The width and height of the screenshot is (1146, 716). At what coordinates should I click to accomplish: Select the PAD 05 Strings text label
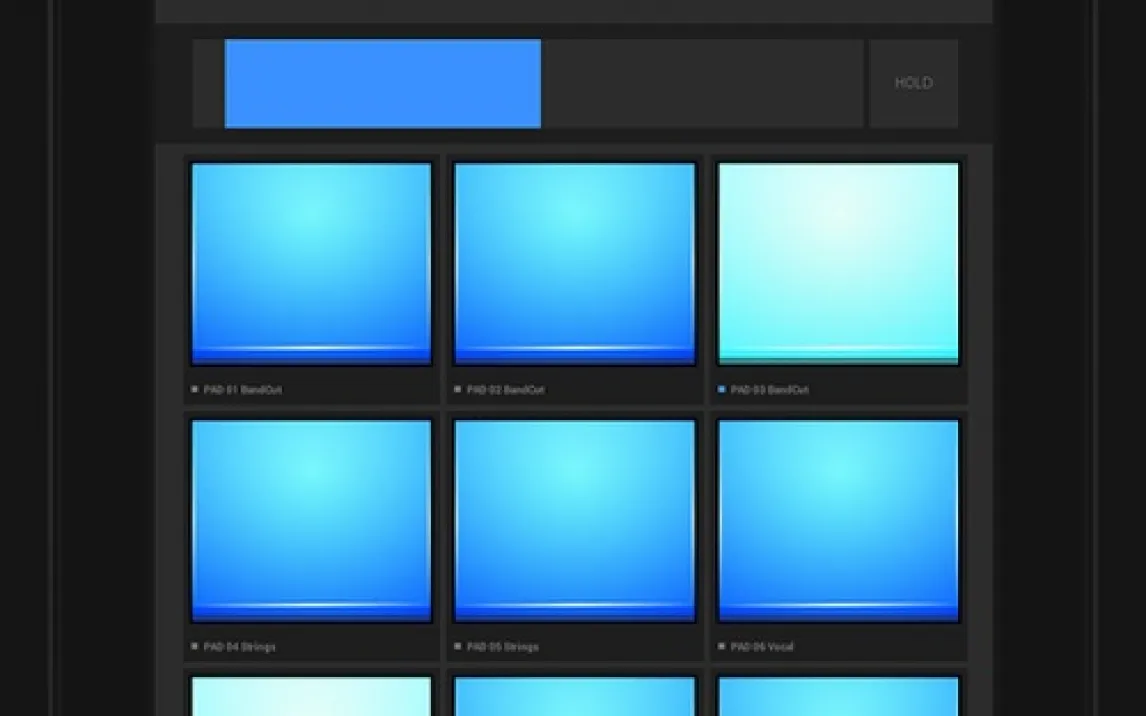pyautogui.click(x=502, y=647)
